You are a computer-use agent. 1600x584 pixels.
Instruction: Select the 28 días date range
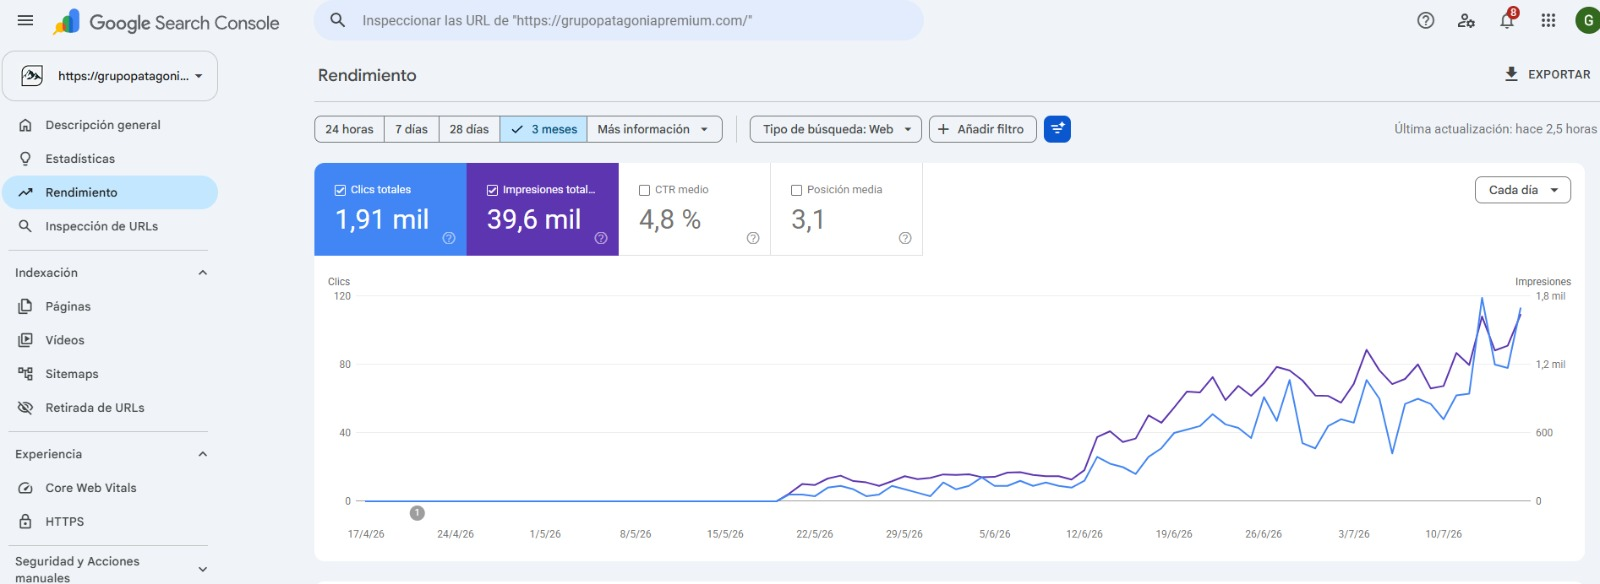469,129
